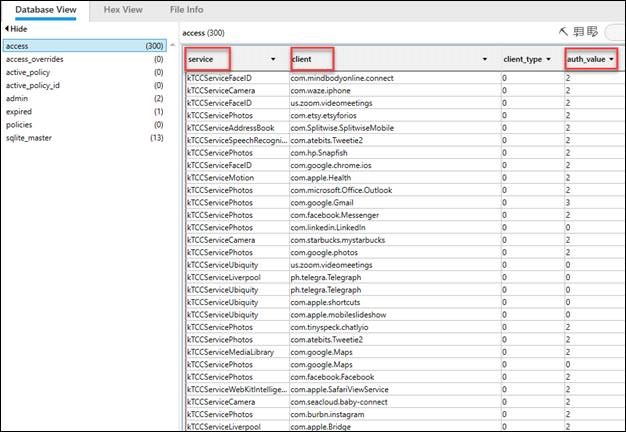Open the admin table in list
Screen dimensions: 626x432
click(17, 98)
